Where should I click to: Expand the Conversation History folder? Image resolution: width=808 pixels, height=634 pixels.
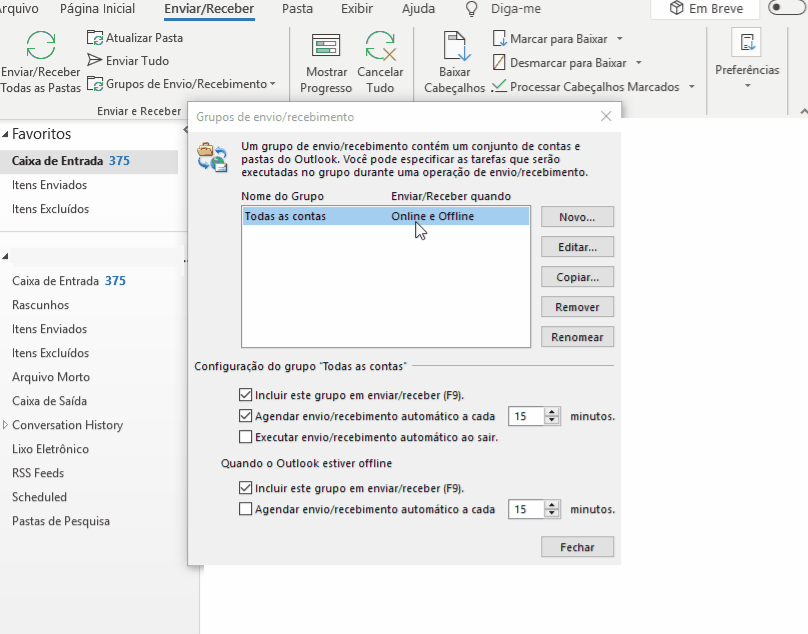[x=5, y=425]
